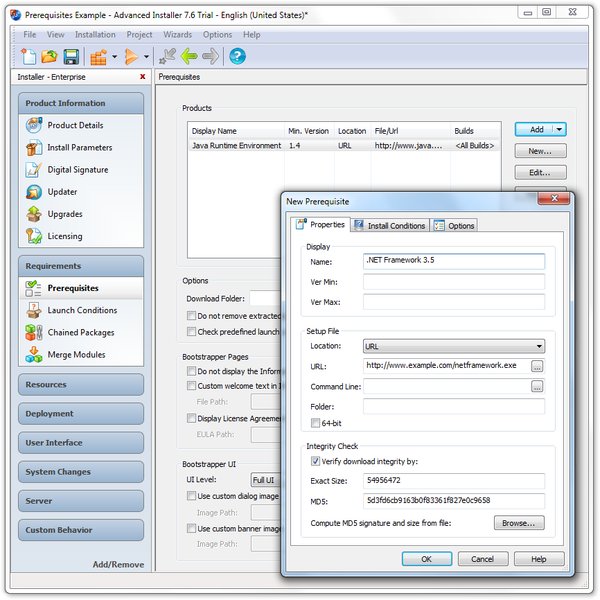600x600 pixels.
Task: Open the Build icon dropdown arrow
Action: [114, 57]
